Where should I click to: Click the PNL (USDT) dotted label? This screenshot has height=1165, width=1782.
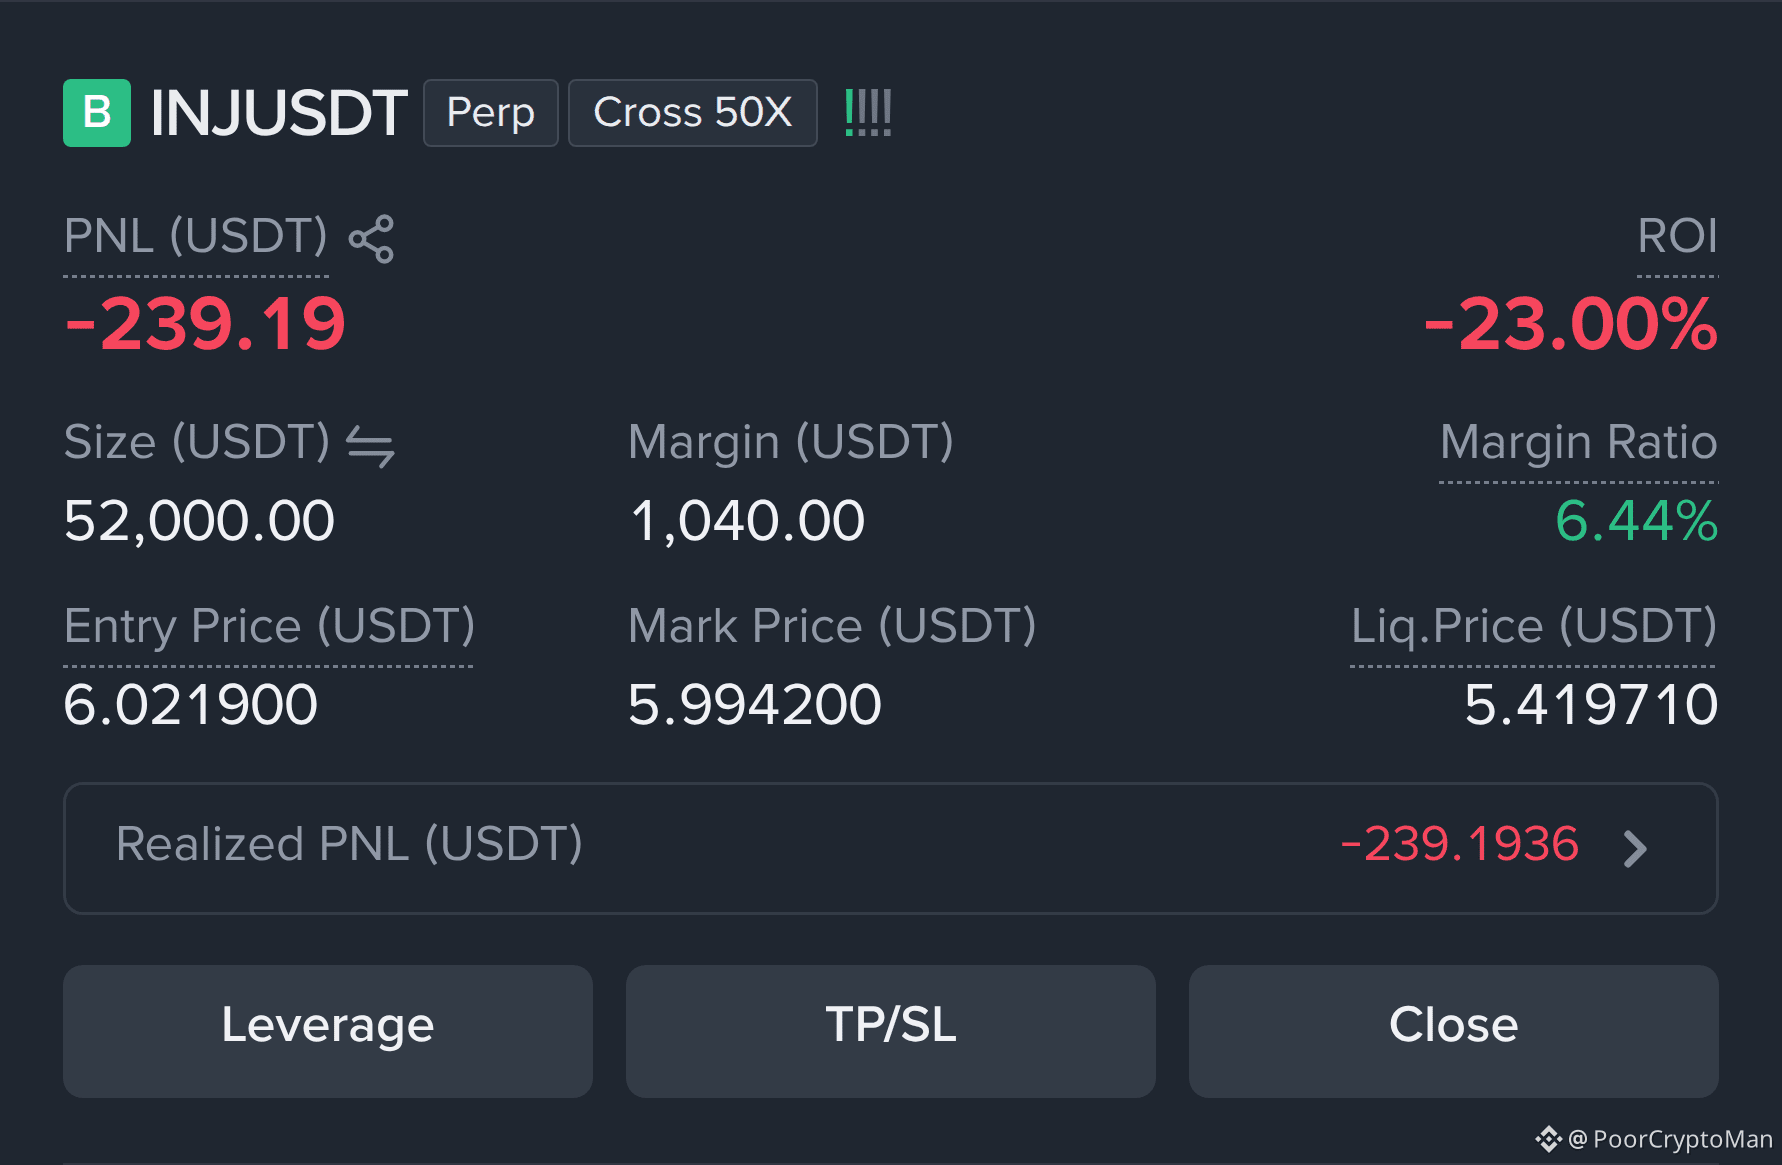(x=196, y=238)
